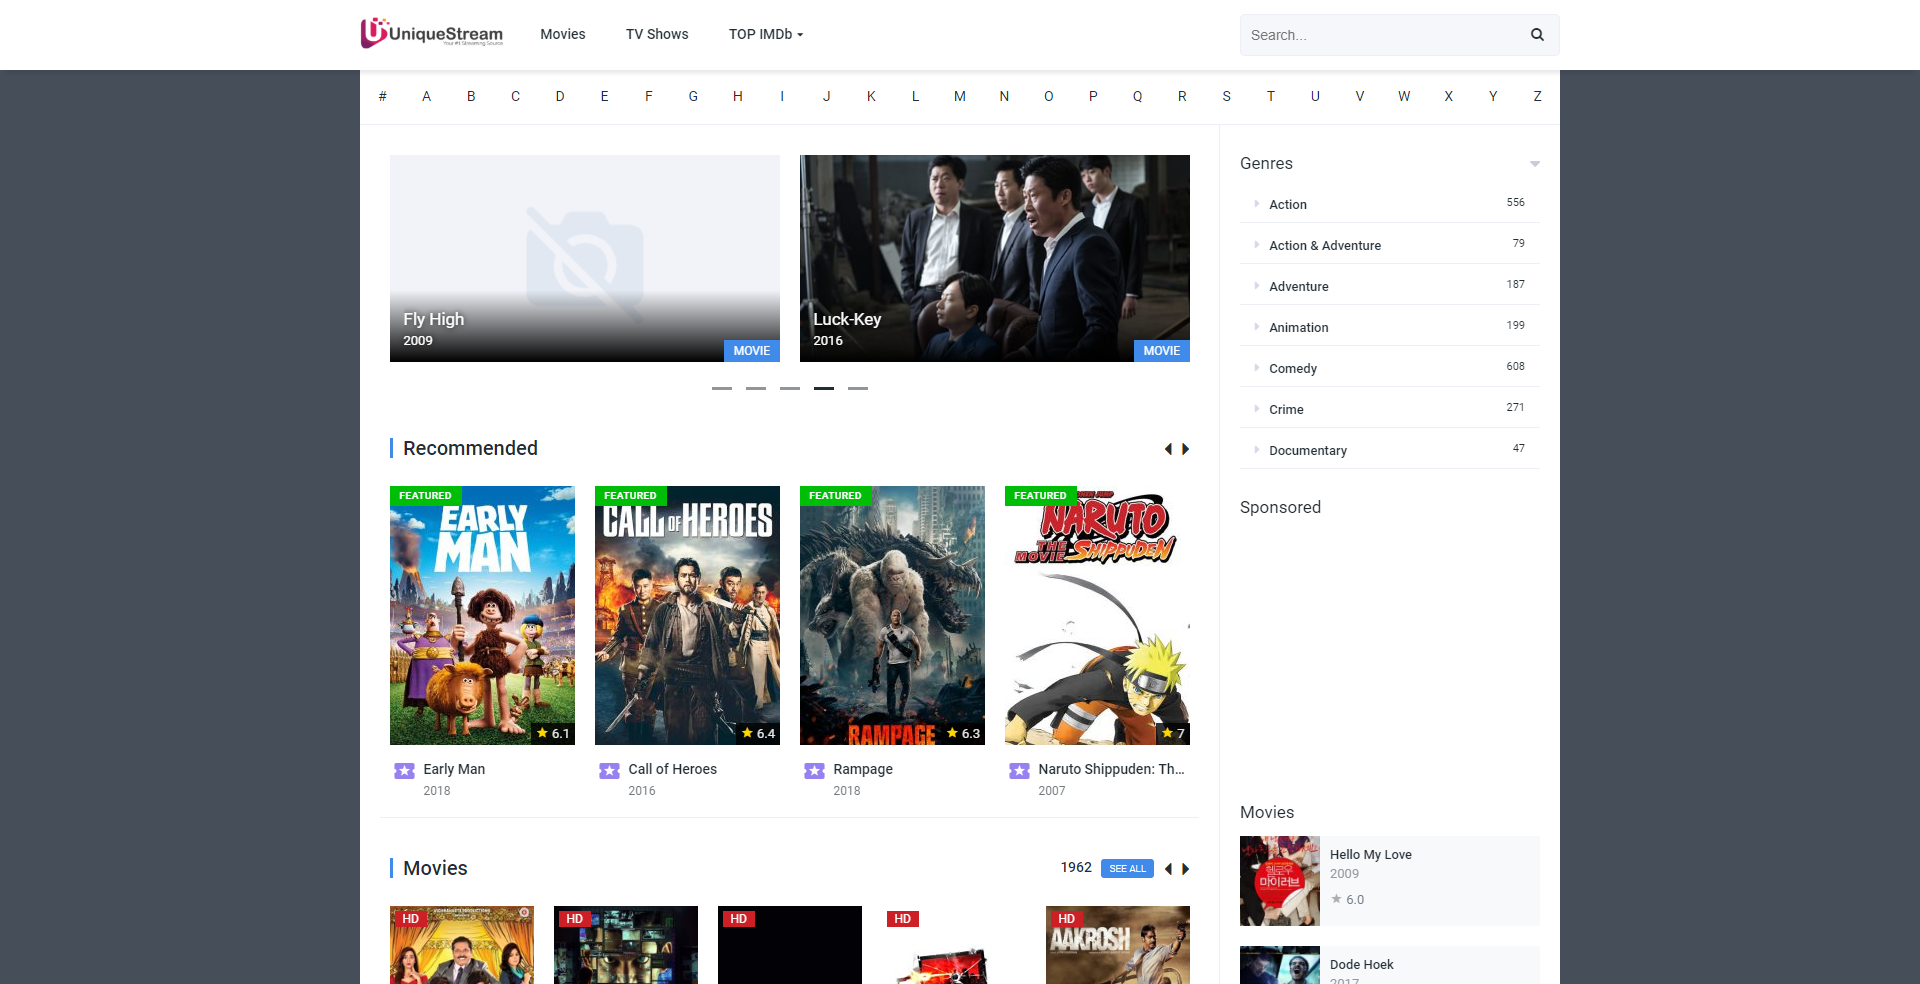Filter titles by letter Z
The width and height of the screenshot is (1920, 984).
click(1537, 96)
